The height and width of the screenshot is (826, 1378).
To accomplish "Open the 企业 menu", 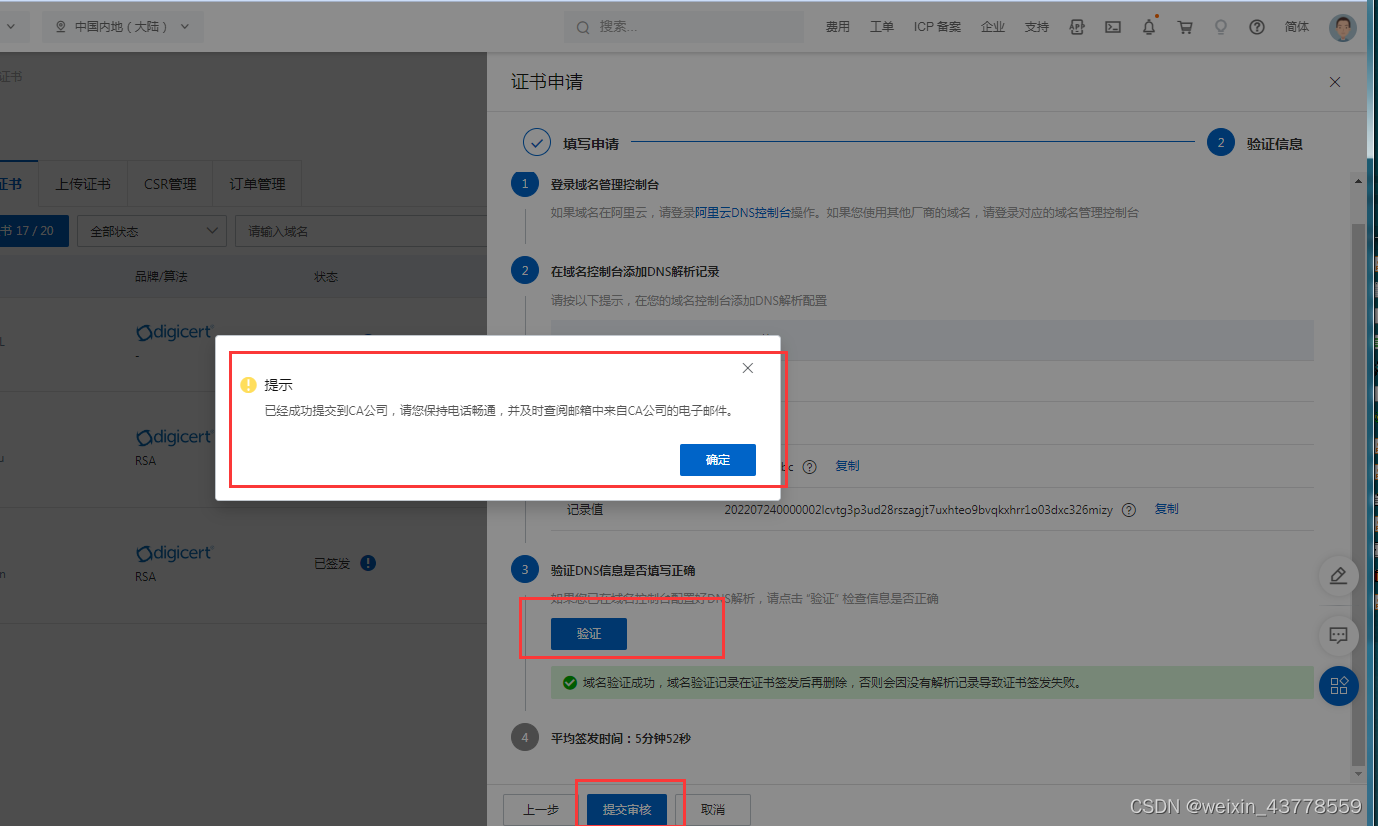I will (x=993, y=27).
